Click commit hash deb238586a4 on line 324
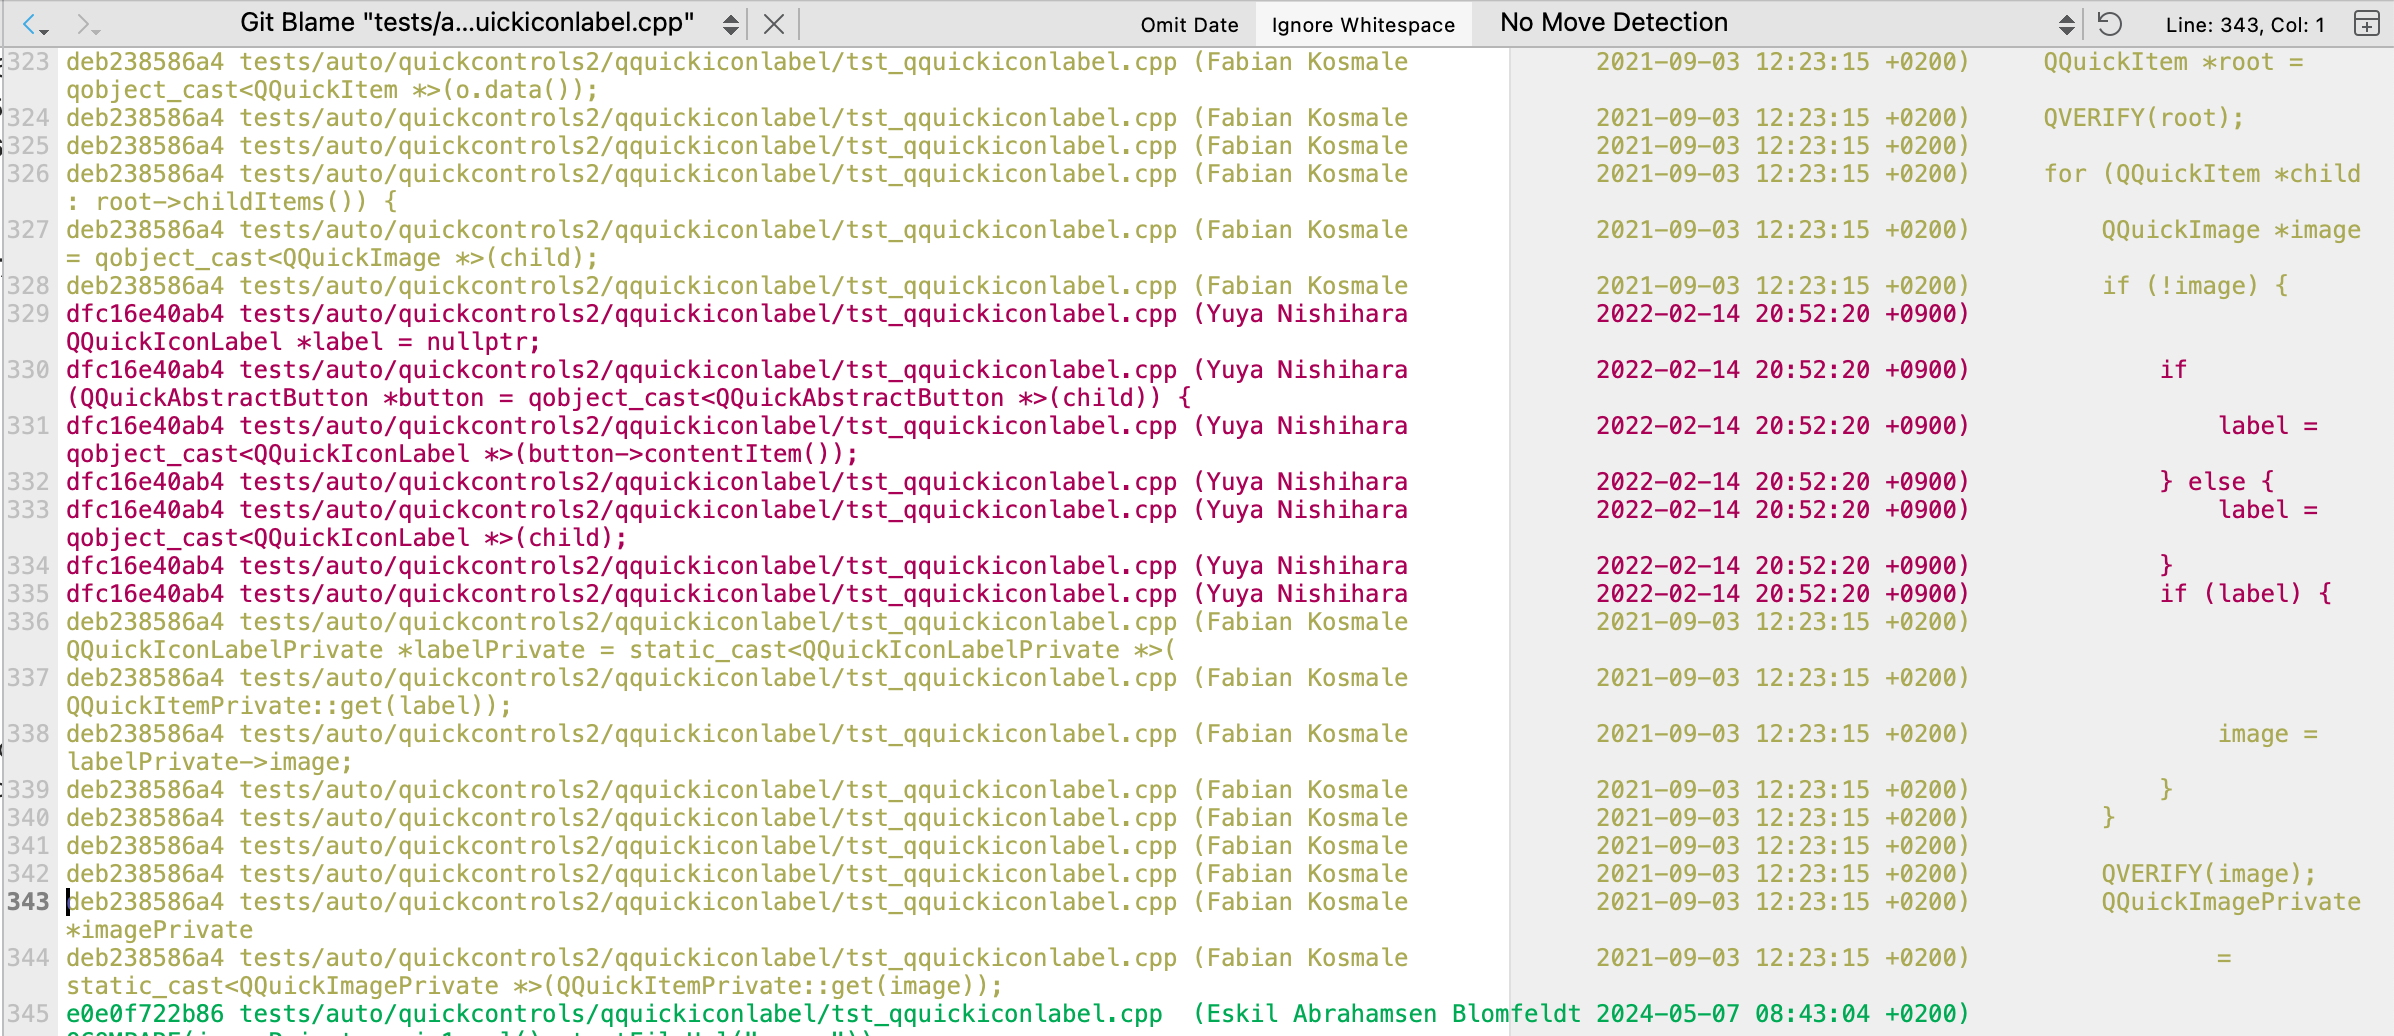 pyautogui.click(x=145, y=118)
